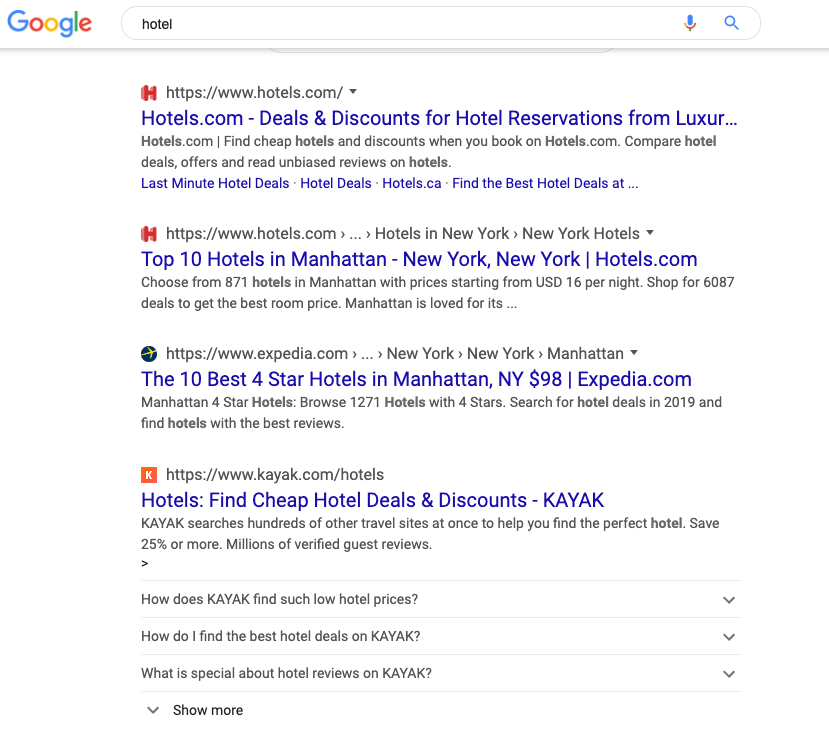Click the blue search magnifier icon

pos(731,23)
